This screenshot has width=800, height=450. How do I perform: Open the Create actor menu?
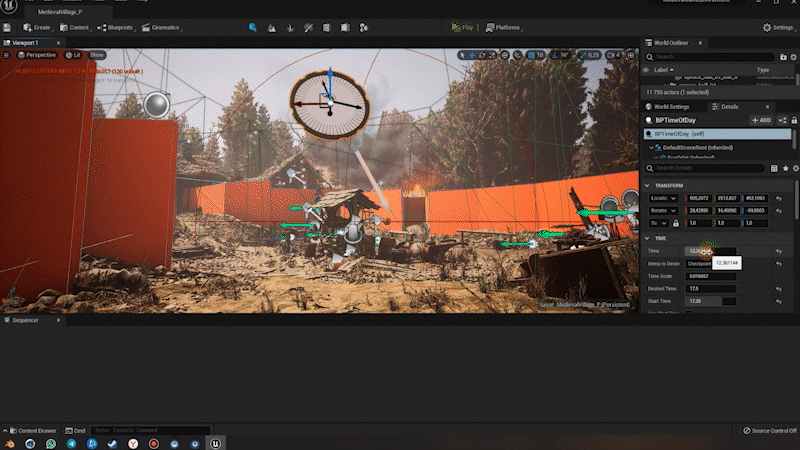click(37, 28)
